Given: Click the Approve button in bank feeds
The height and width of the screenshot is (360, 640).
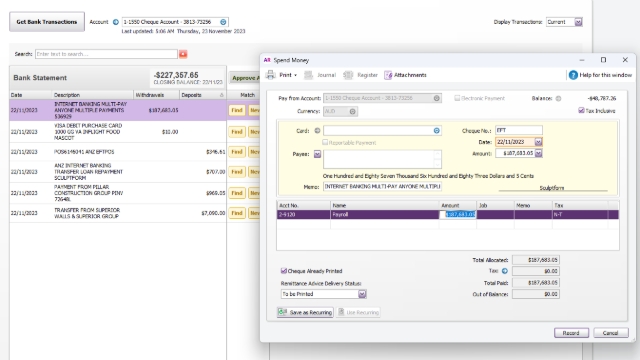Looking at the screenshot, I should 245,78.
